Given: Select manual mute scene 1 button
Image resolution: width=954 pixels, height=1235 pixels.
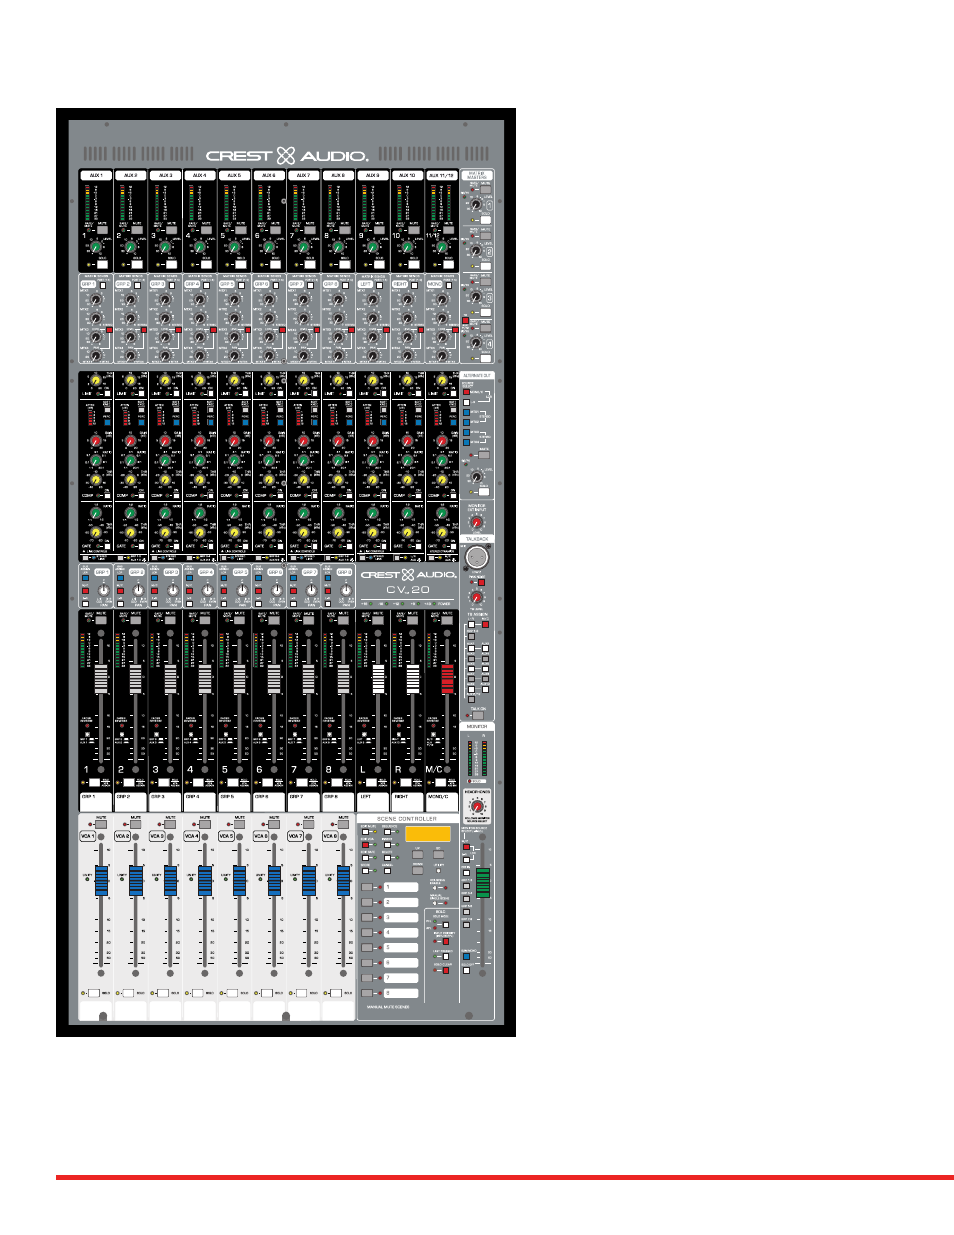Looking at the screenshot, I should (367, 887).
